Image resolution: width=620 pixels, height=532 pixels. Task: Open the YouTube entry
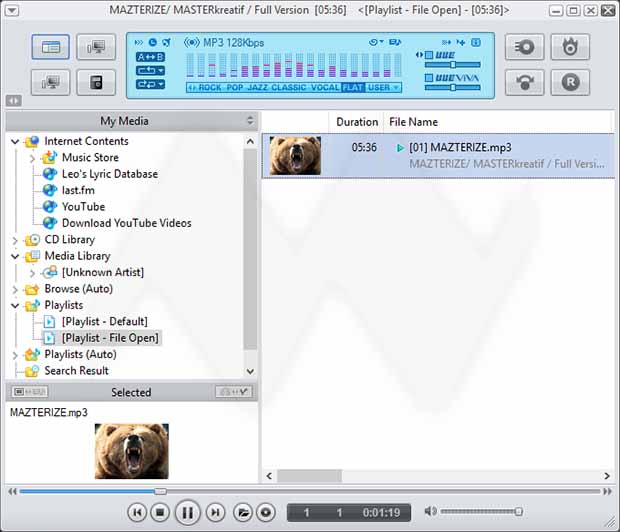click(83, 206)
